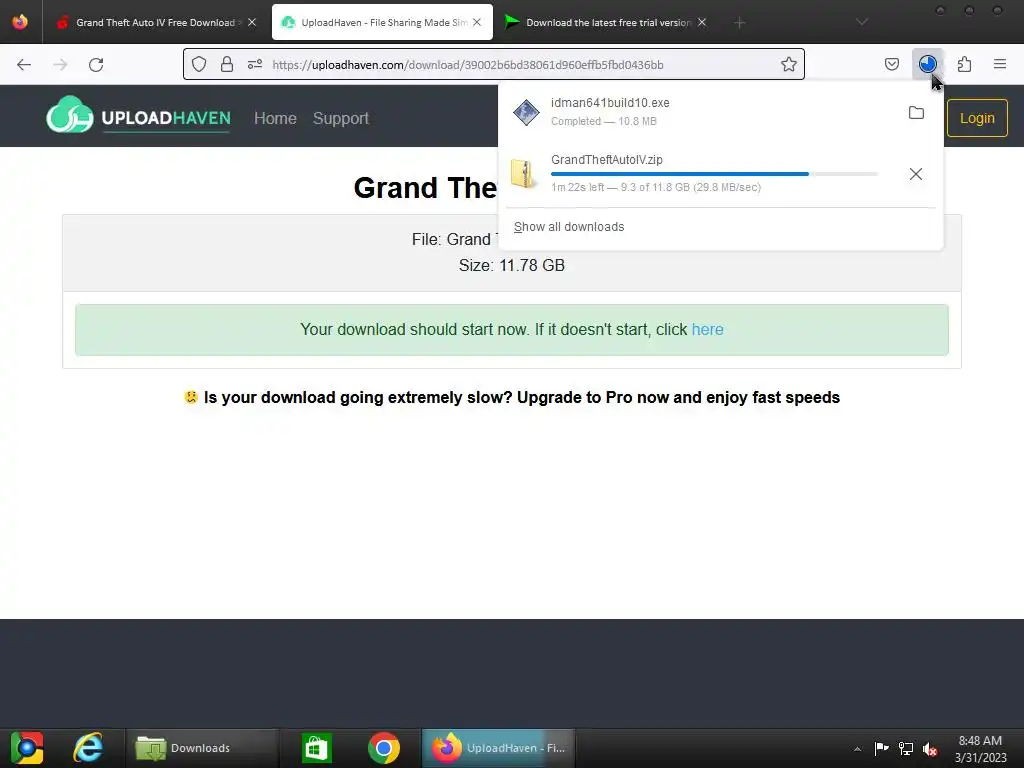Viewport: 1024px width, 768px height.
Task: Reload the current page
Action: tap(96, 65)
